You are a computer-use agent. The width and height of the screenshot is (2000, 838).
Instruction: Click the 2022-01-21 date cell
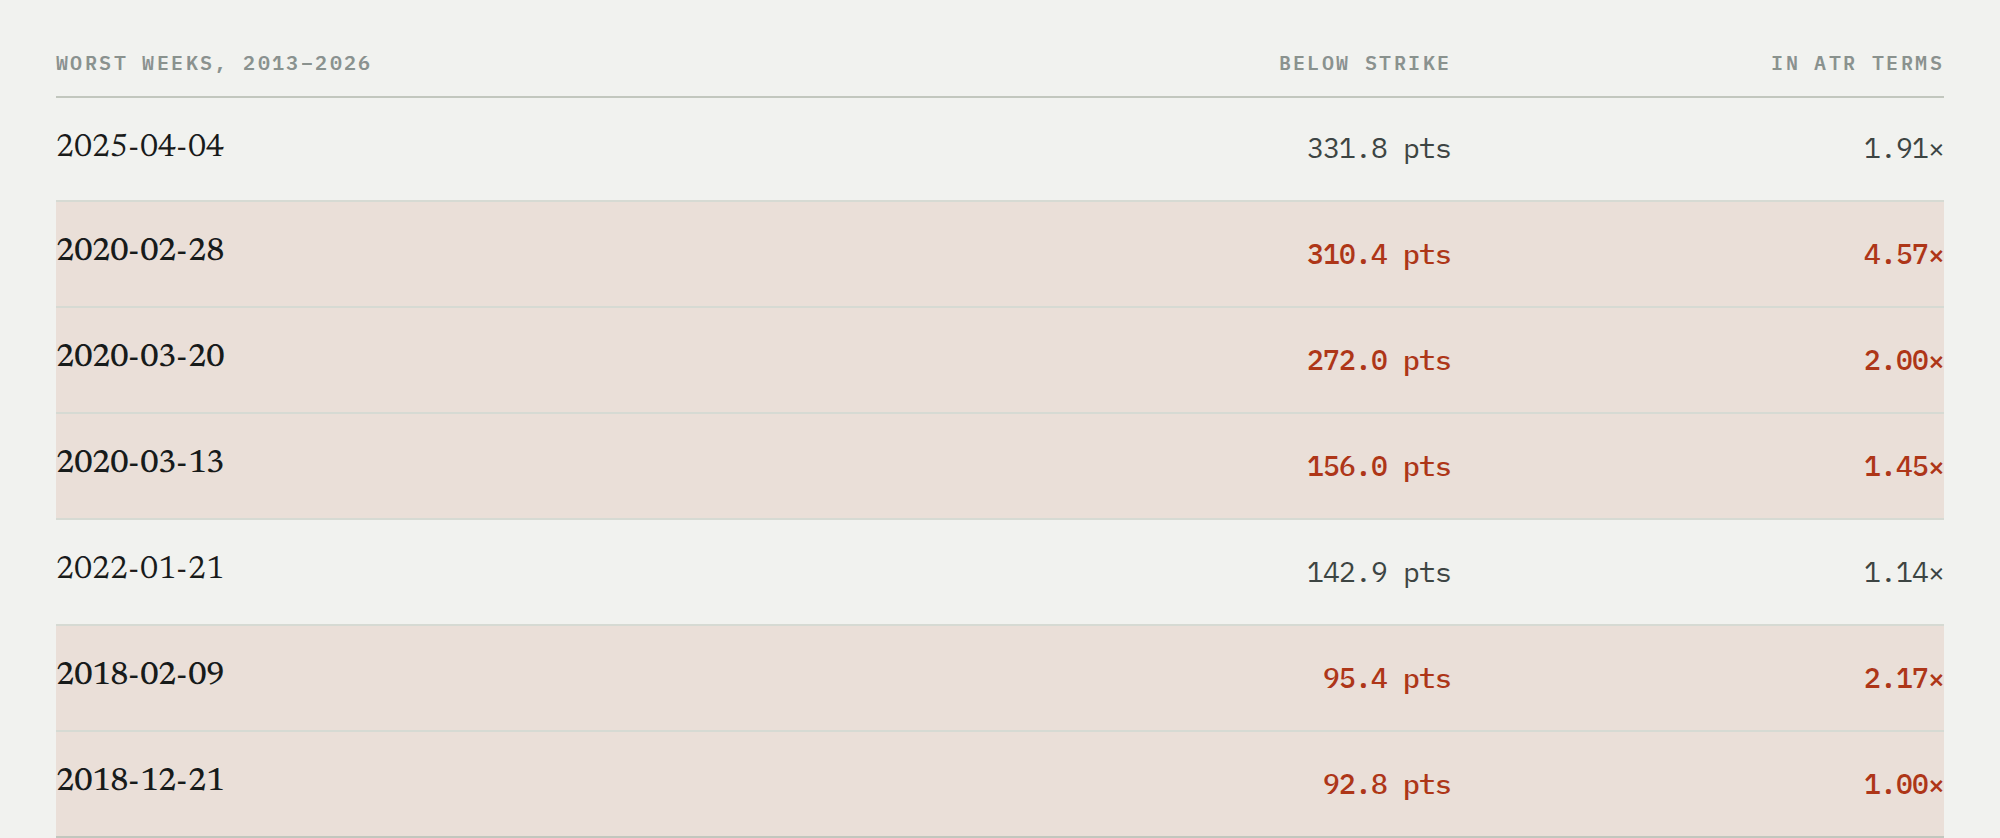[140, 568]
